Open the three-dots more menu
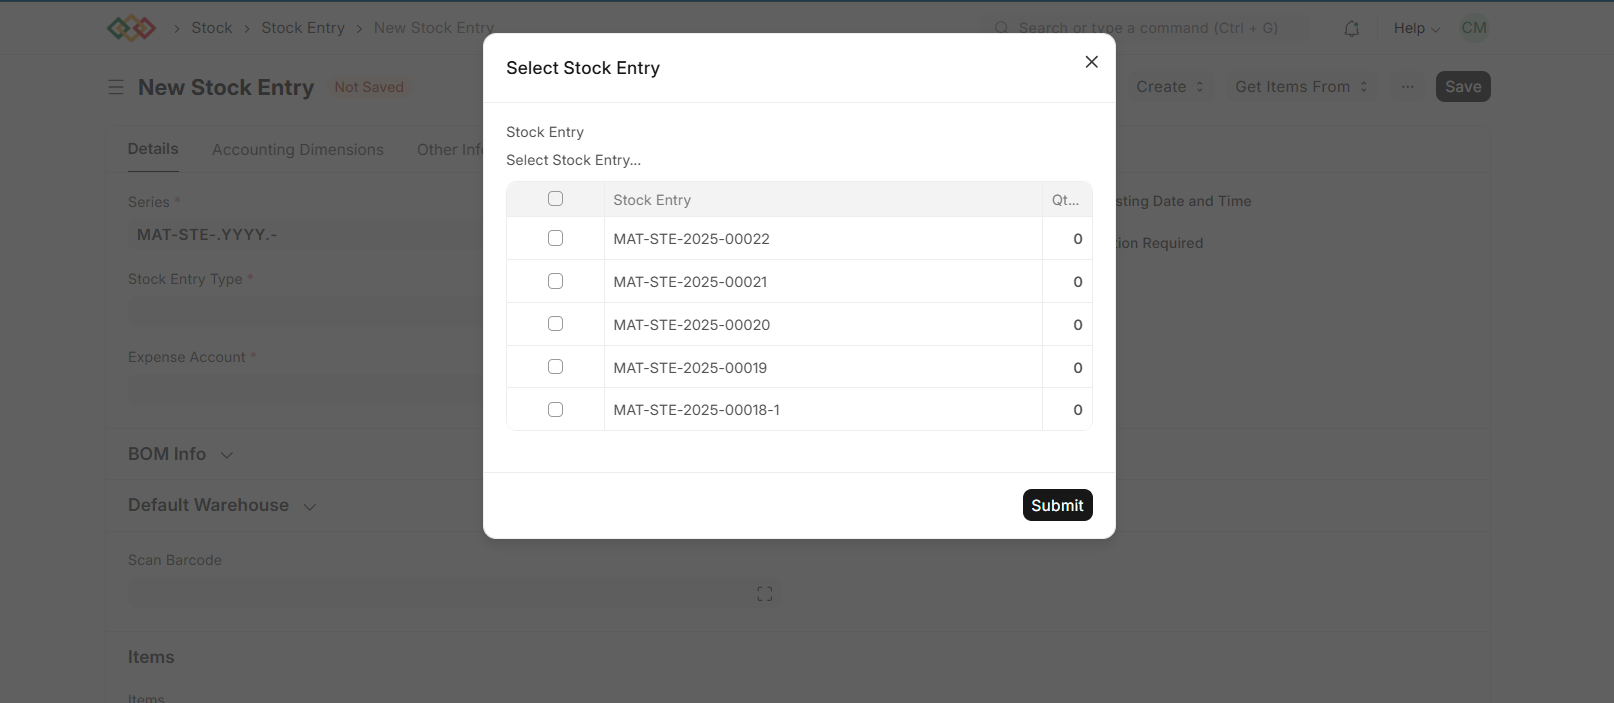Image resolution: width=1614 pixels, height=703 pixels. click(x=1407, y=87)
